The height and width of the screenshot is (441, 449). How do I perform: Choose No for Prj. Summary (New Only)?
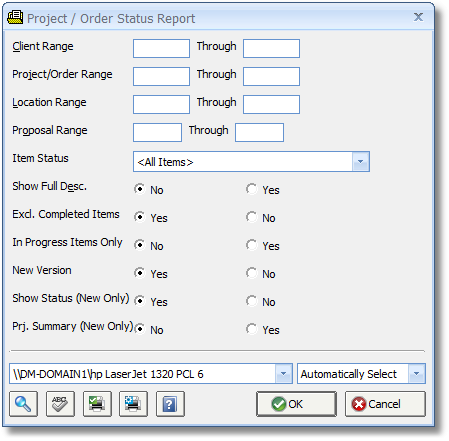(x=140, y=329)
